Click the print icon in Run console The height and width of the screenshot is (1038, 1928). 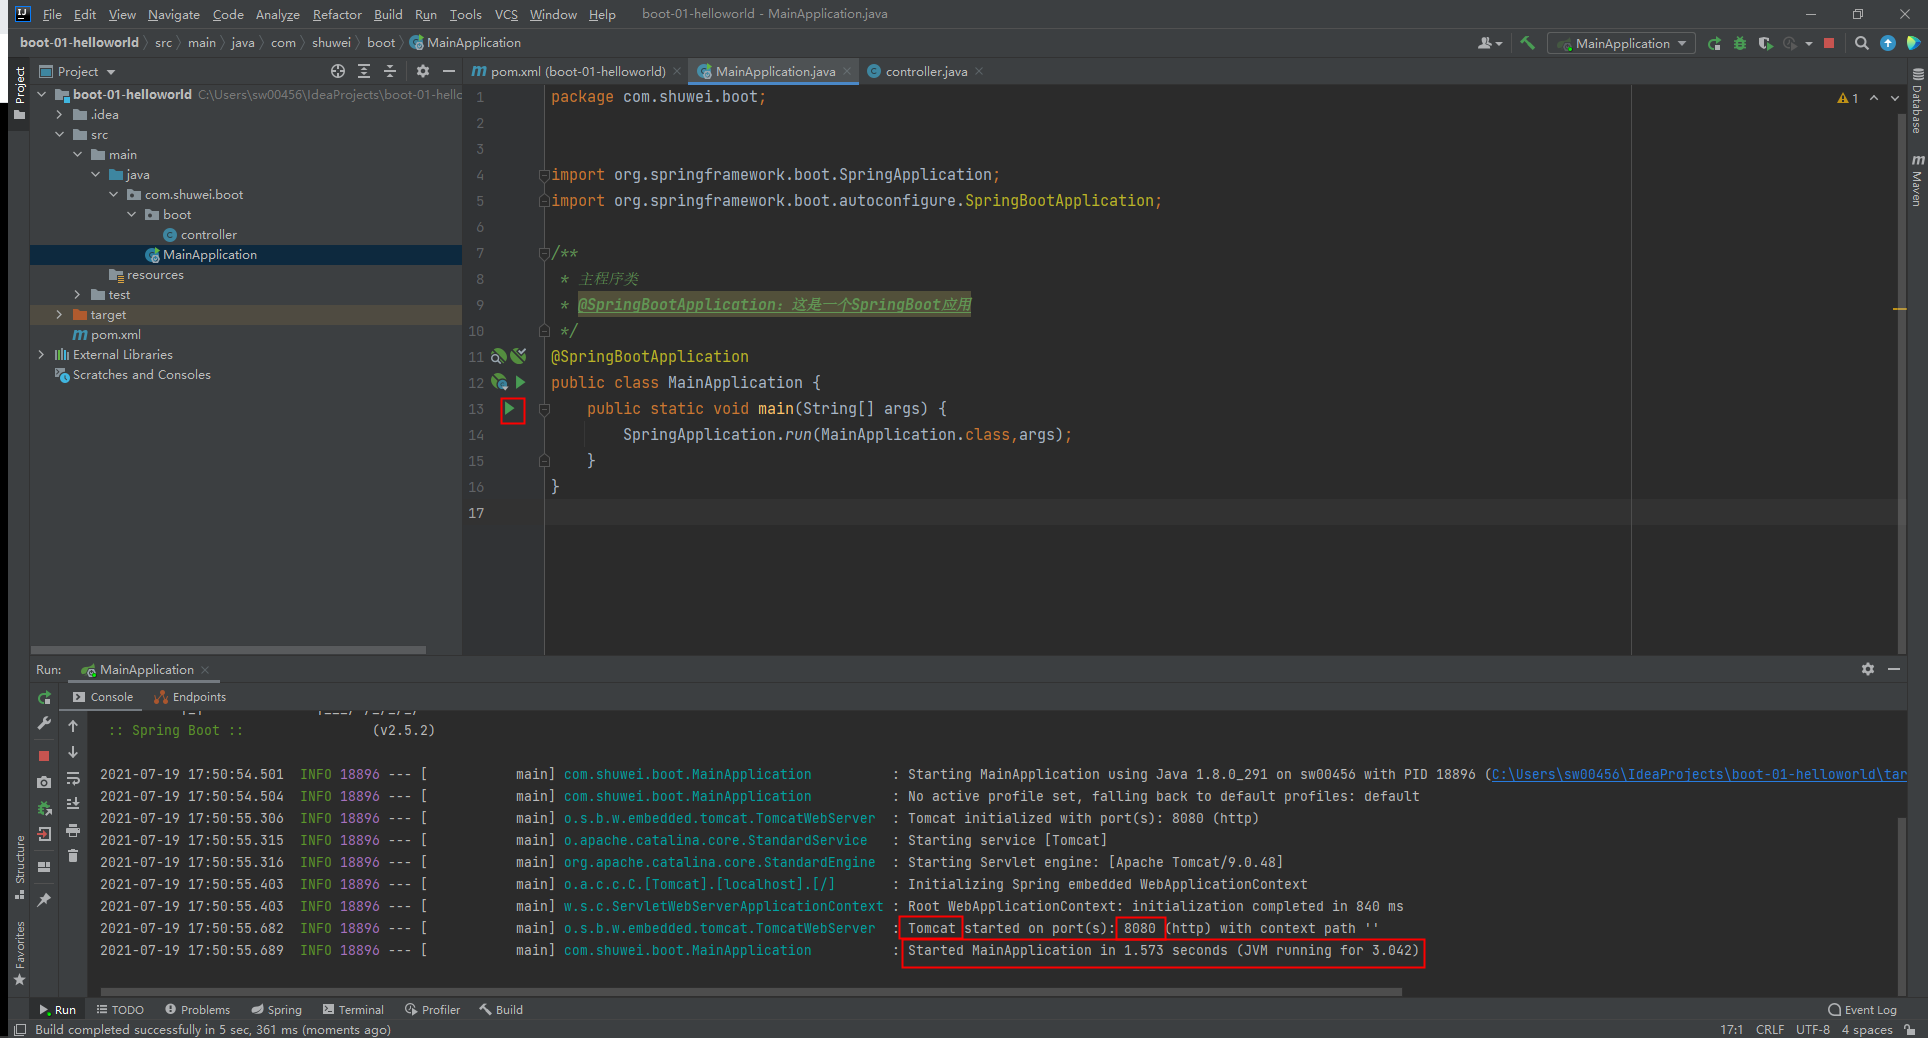pyautogui.click(x=73, y=830)
